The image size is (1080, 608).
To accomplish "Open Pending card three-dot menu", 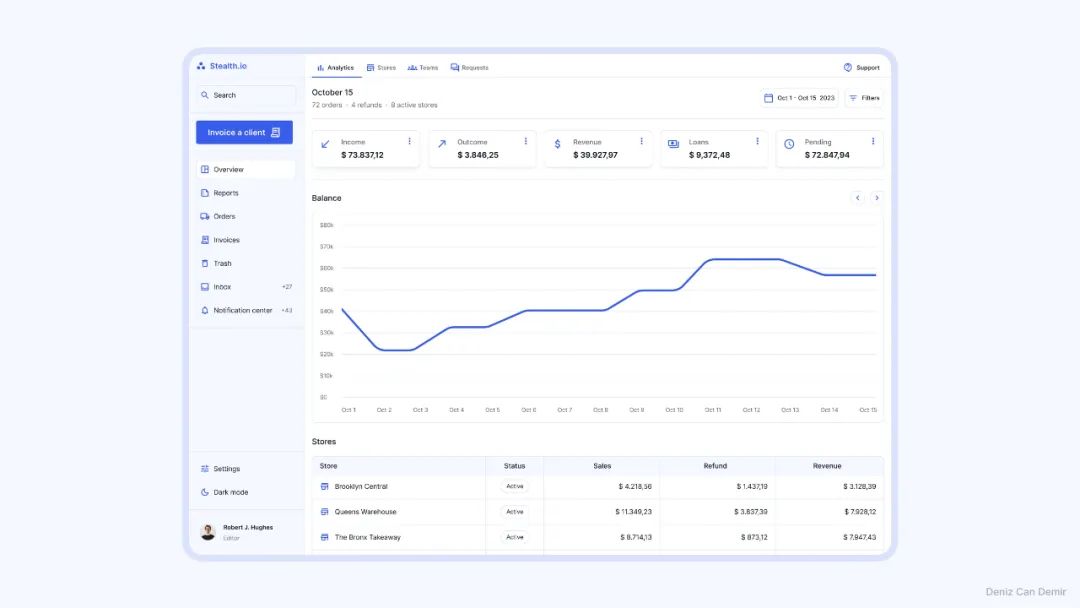I will click(873, 142).
